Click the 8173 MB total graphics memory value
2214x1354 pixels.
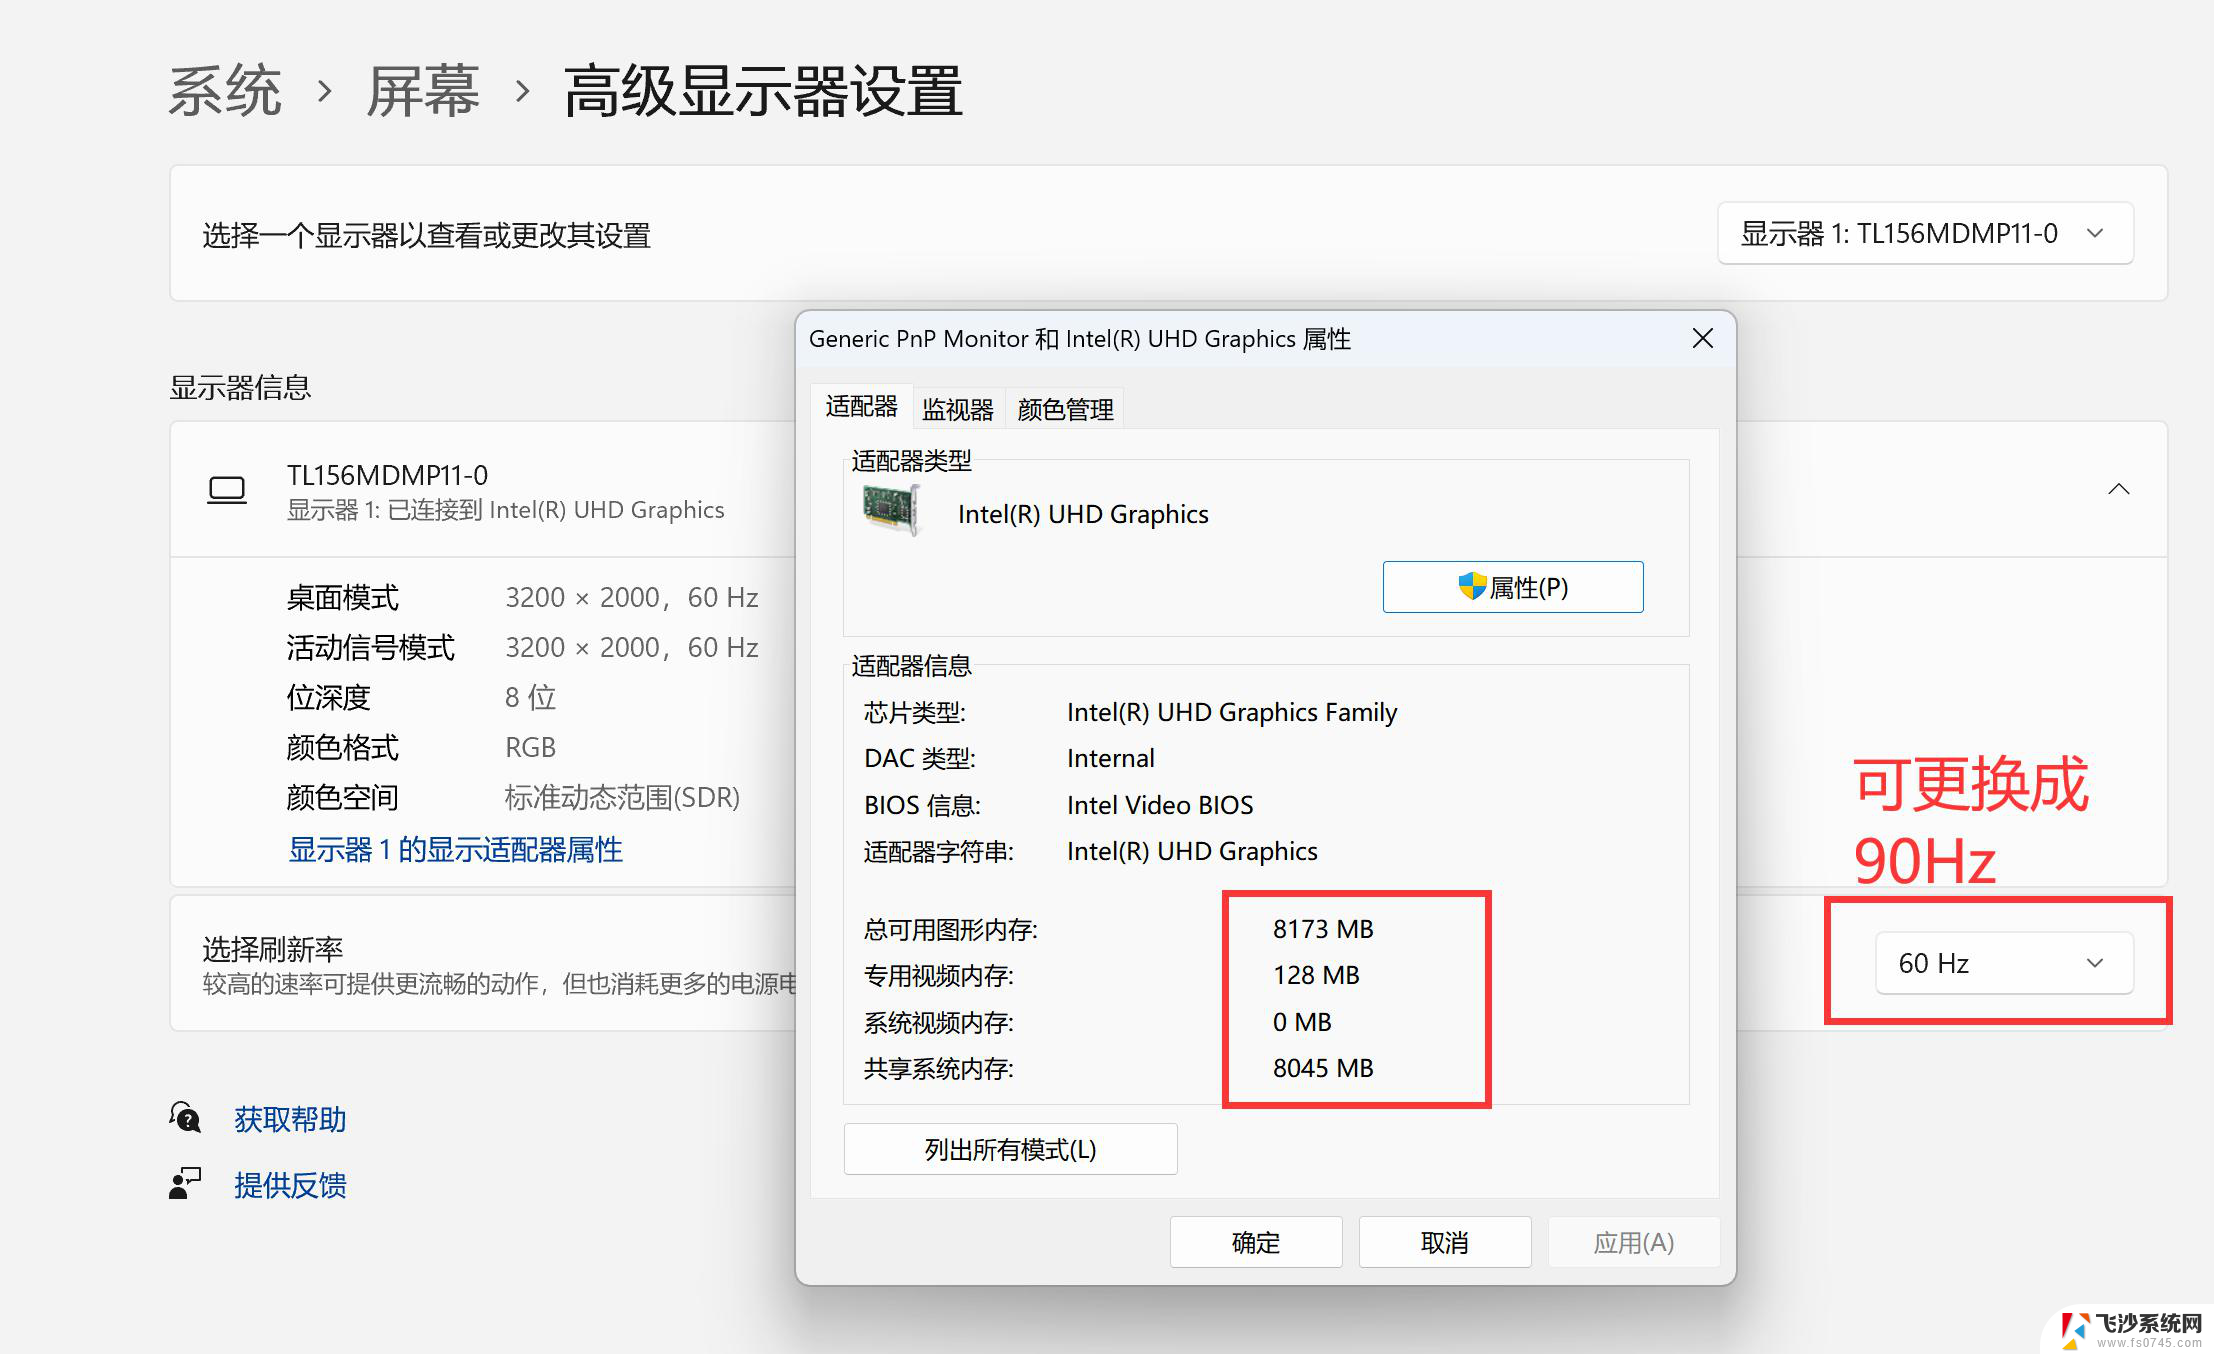coord(1323,929)
